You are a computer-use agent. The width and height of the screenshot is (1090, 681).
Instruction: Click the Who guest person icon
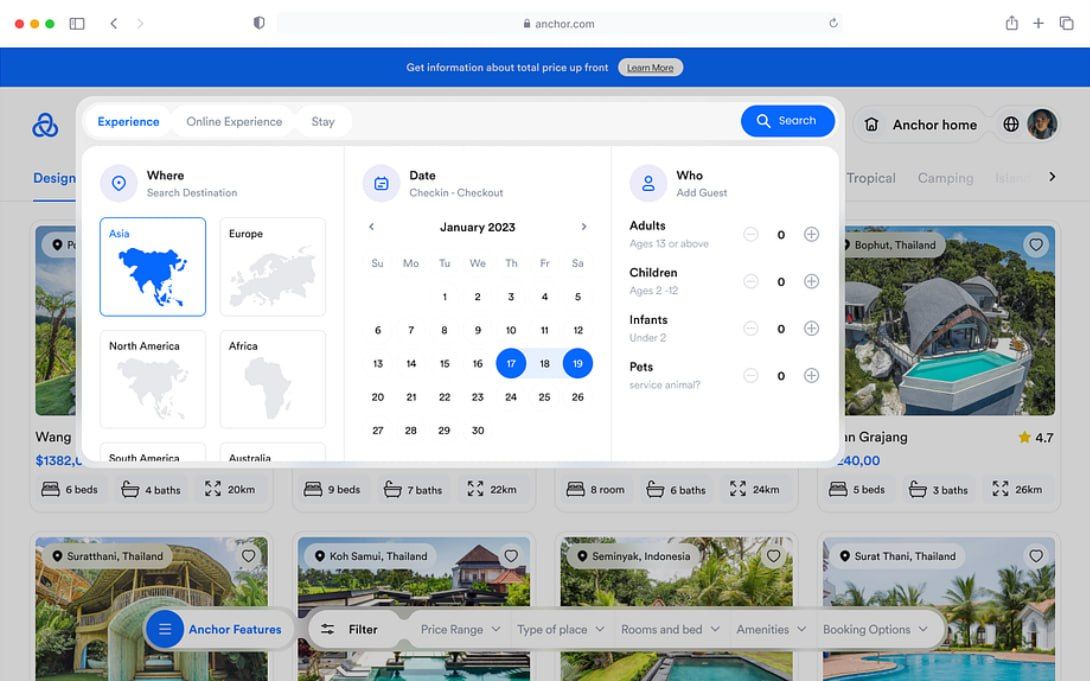coord(648,183)
